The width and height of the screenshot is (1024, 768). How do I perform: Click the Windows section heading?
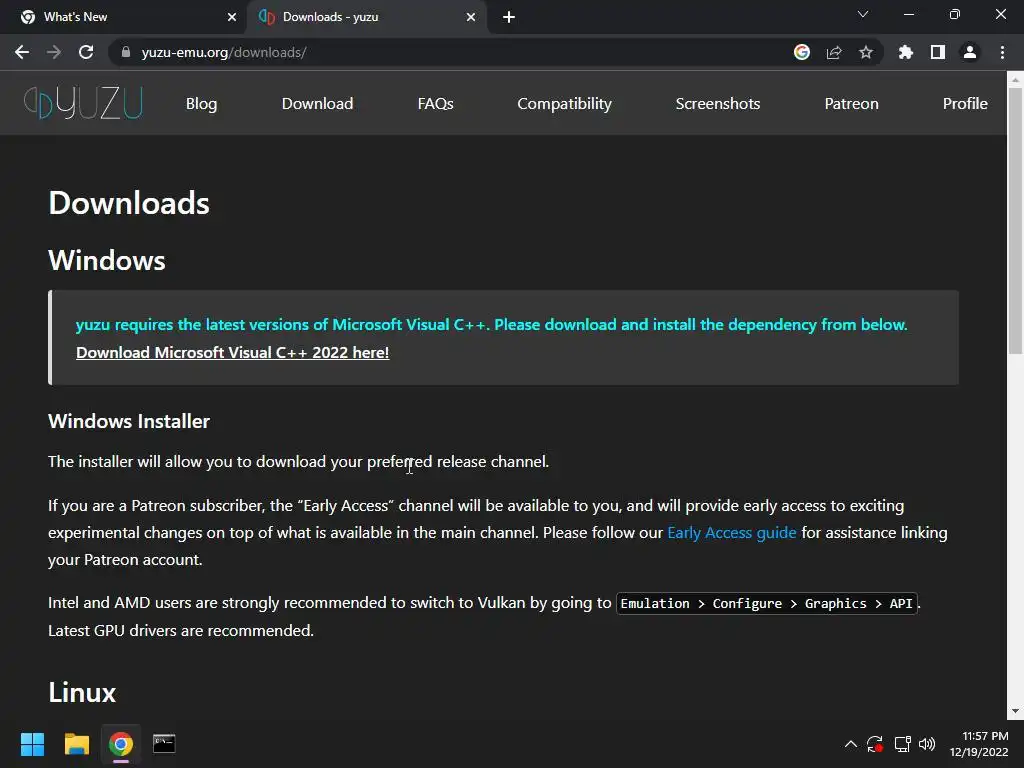(x=106, y=261)
